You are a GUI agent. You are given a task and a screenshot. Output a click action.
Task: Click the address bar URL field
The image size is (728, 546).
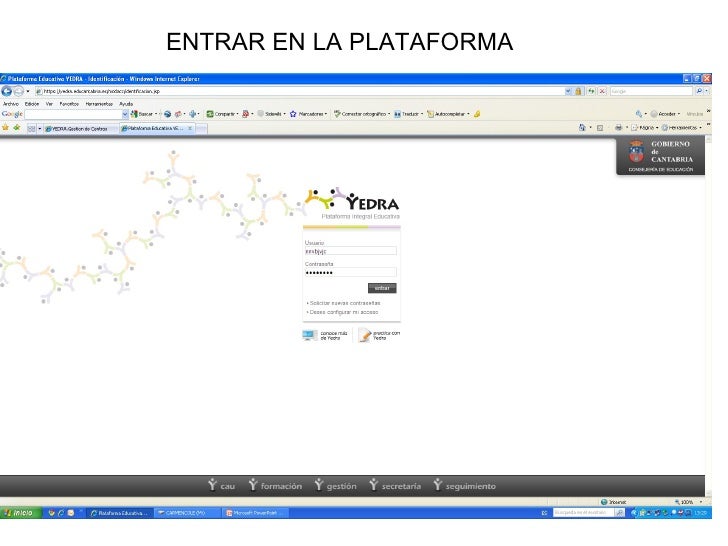point(299,91)
